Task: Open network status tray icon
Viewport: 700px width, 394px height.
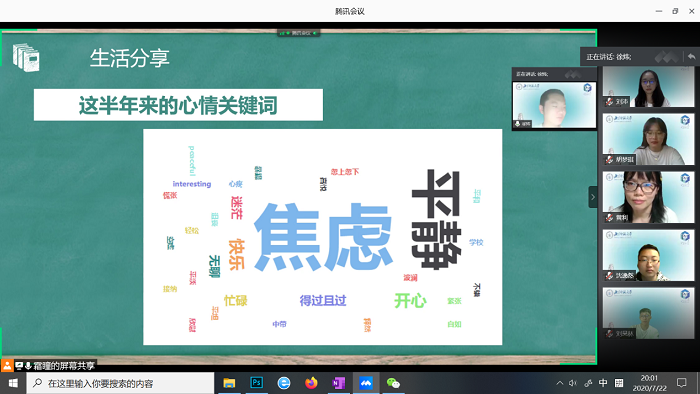Action: click(x=588, y=383)
